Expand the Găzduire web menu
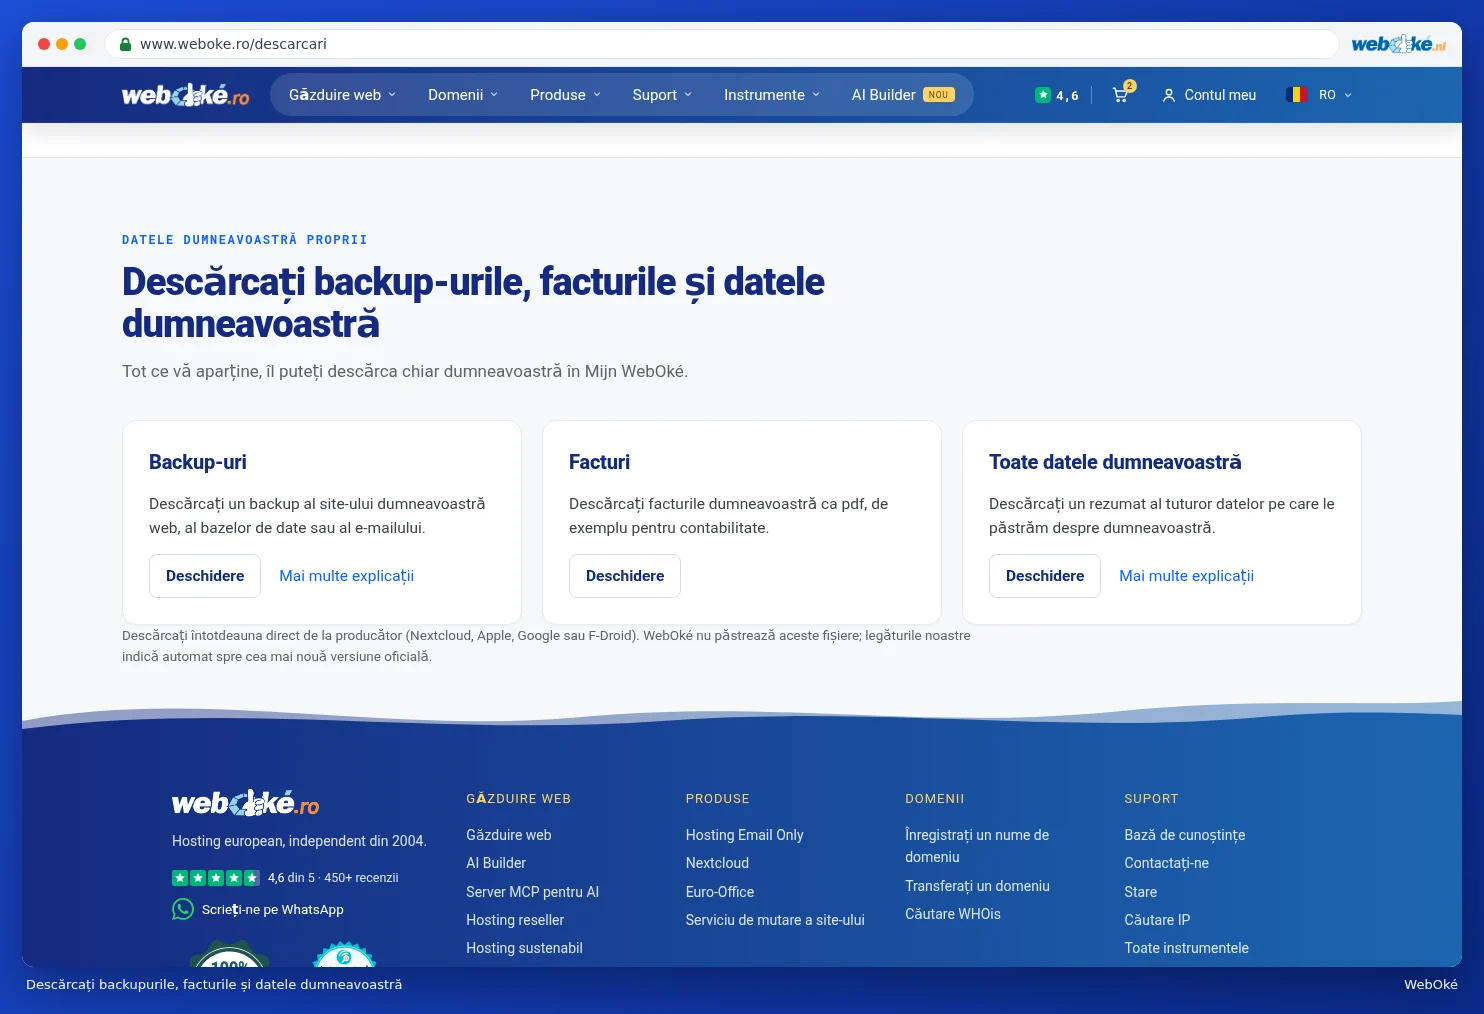1484x1014 pixels. [343, 95]
